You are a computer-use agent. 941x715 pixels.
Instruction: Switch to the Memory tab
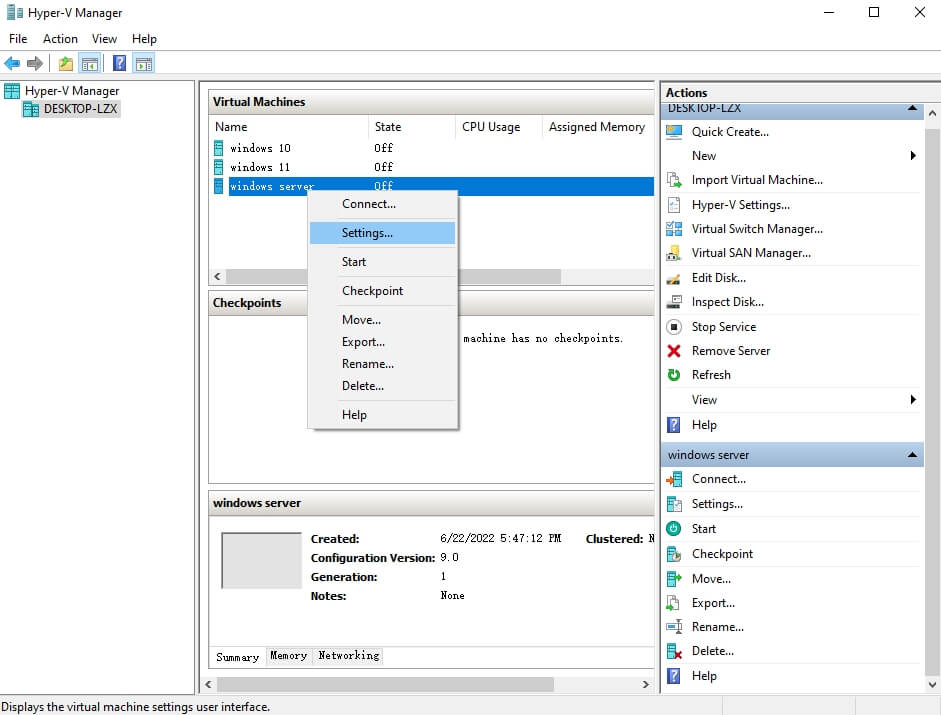tap(288, 656)
